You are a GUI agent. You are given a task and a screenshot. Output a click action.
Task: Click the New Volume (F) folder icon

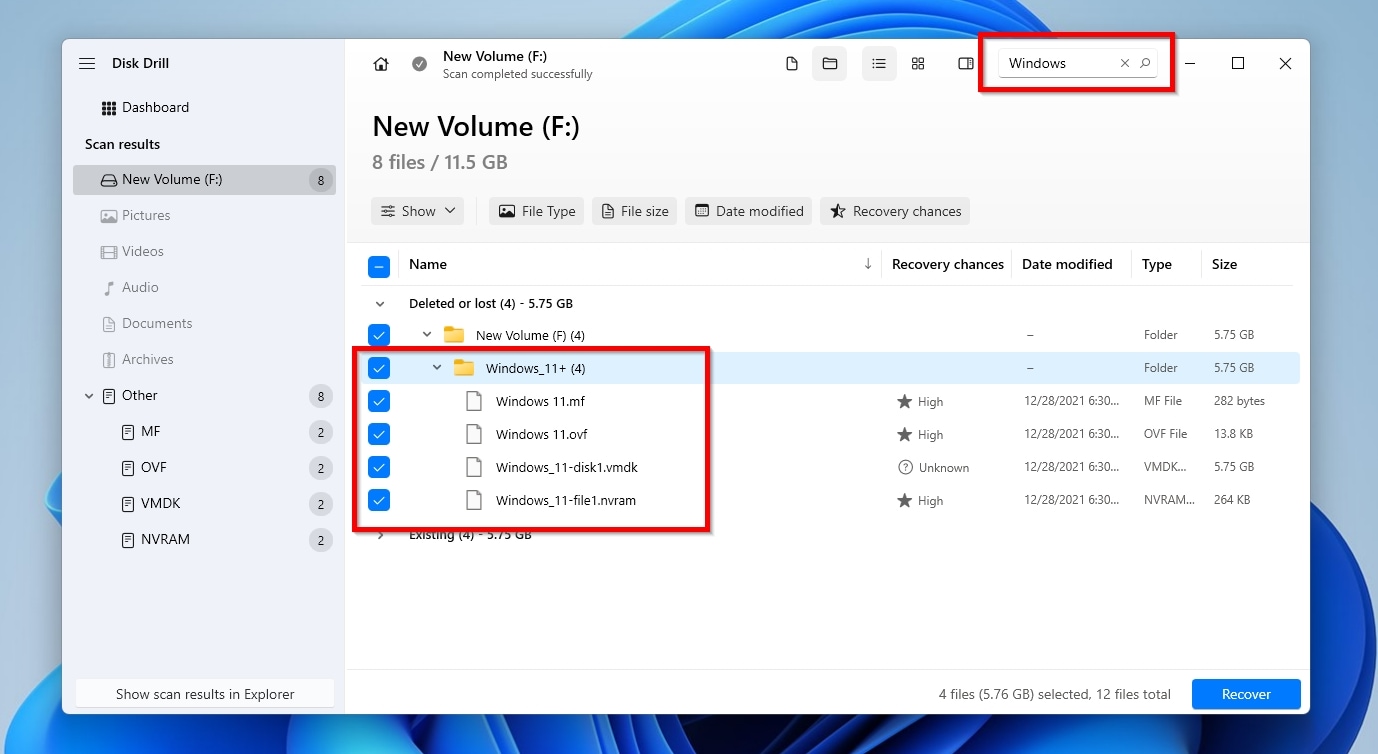(x=454, y=335)
